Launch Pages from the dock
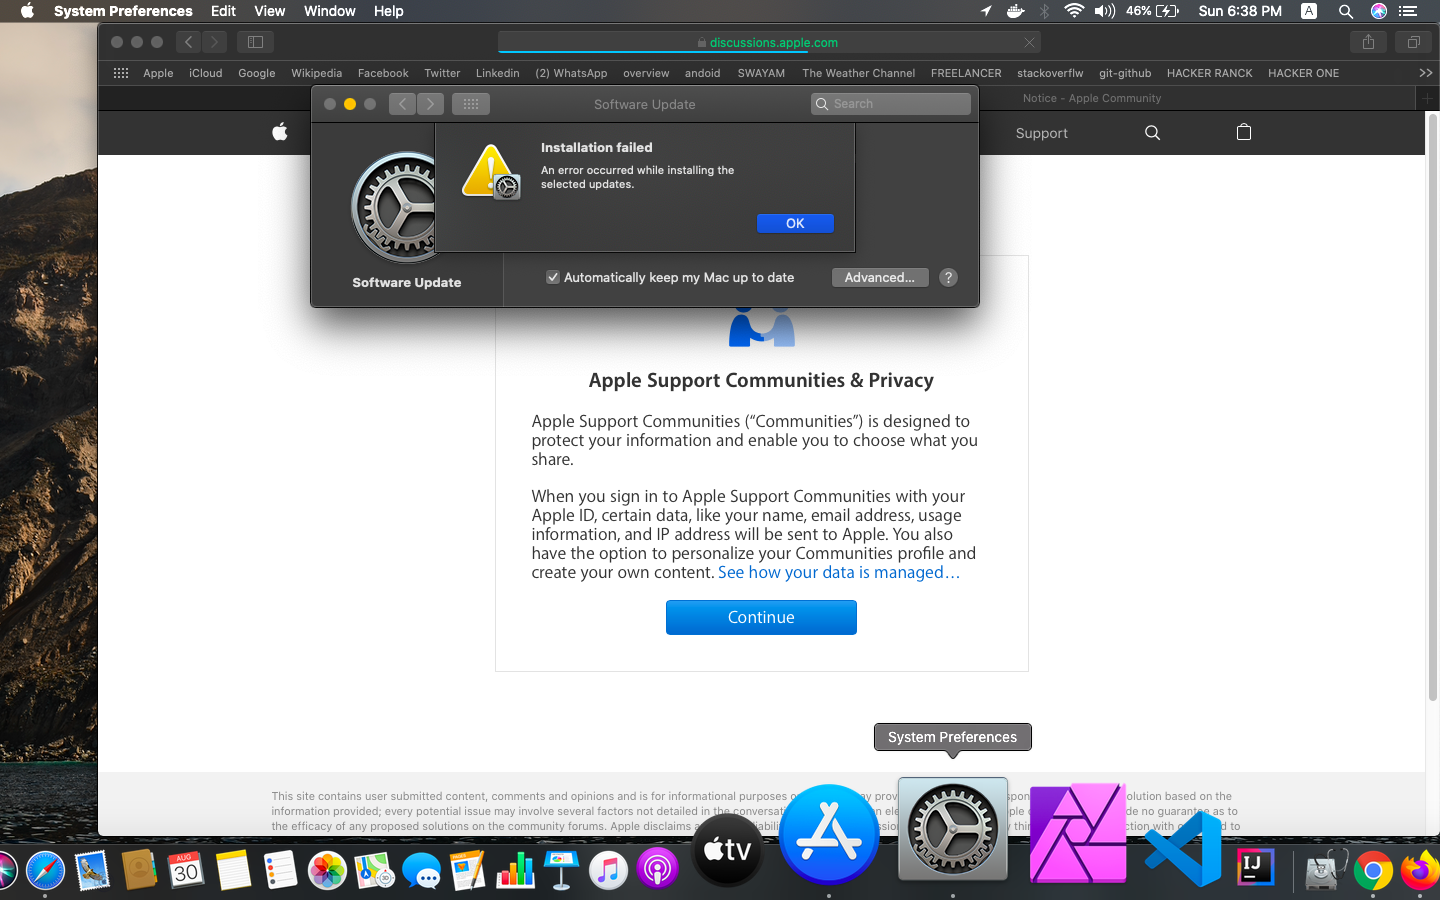The height and width of the screenshot is (900, 1440). [468, 871]
